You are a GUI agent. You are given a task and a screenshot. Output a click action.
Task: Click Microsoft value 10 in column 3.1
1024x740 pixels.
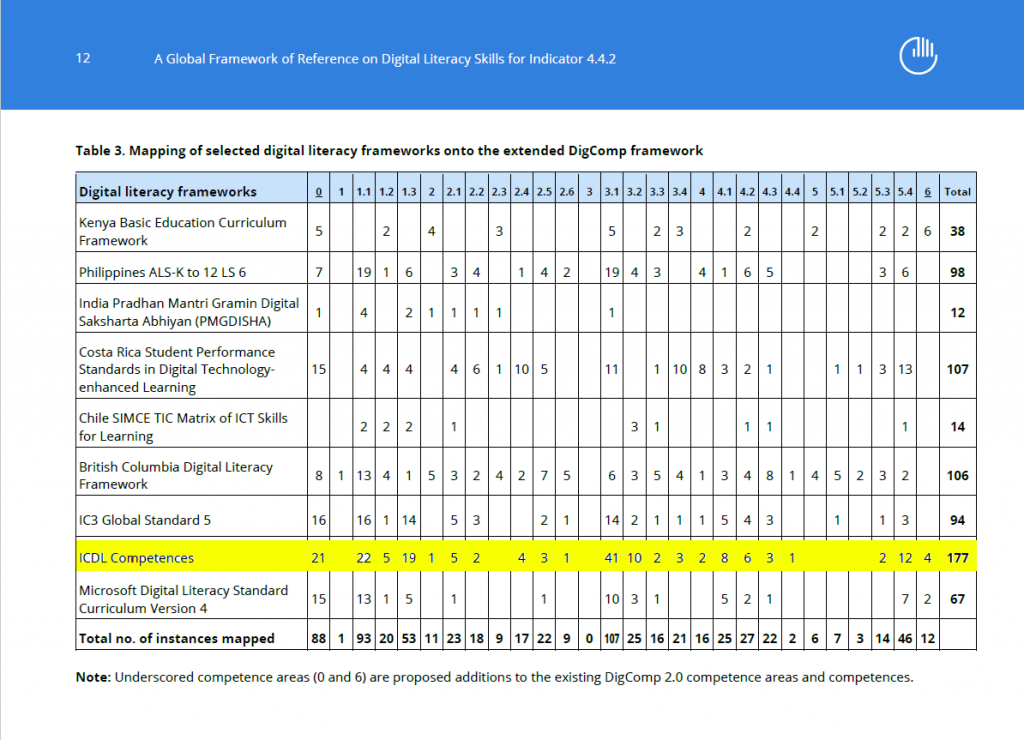tap(611, 599)
